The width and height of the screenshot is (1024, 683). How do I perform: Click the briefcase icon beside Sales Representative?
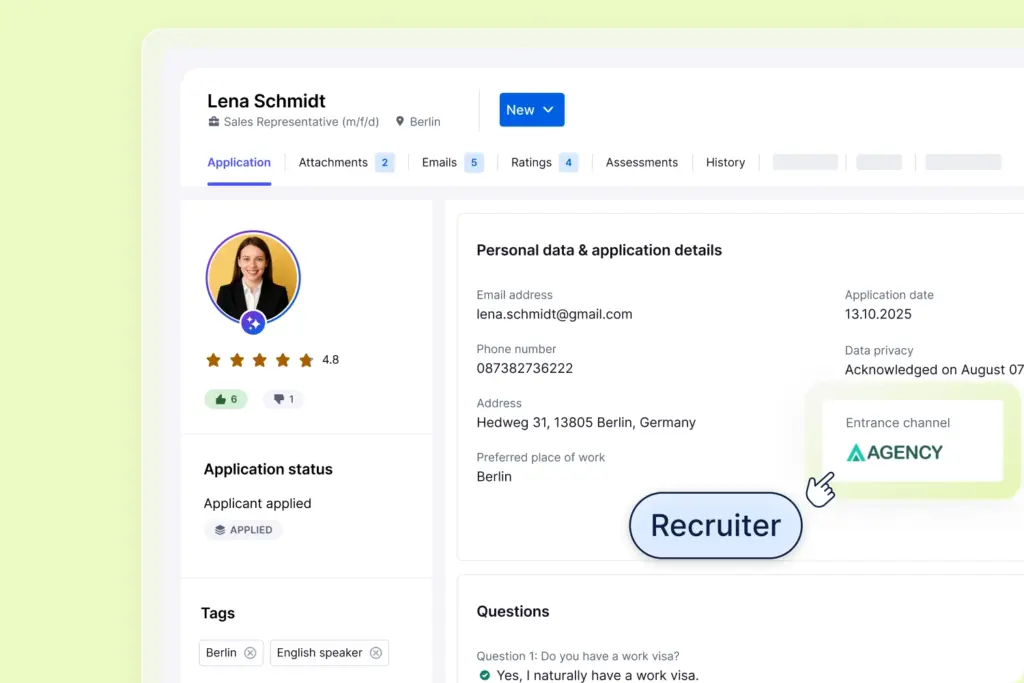pyautogui.click(x=213, y=122)
